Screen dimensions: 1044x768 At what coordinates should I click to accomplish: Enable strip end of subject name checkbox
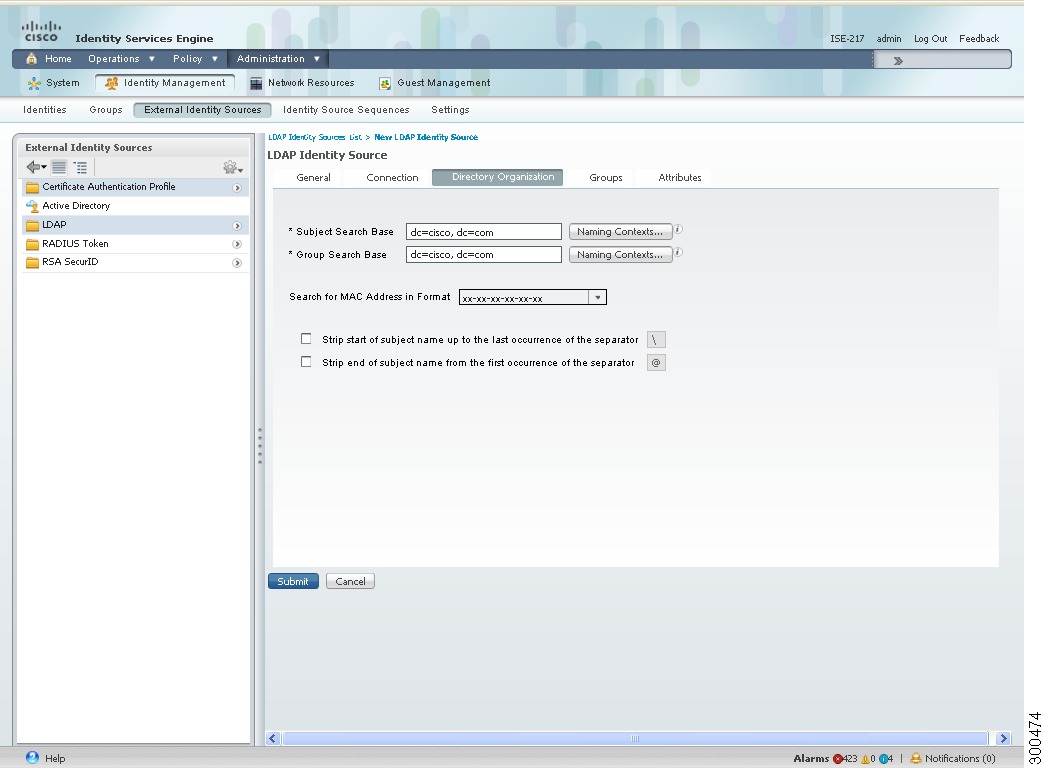[x=306, y=362]
